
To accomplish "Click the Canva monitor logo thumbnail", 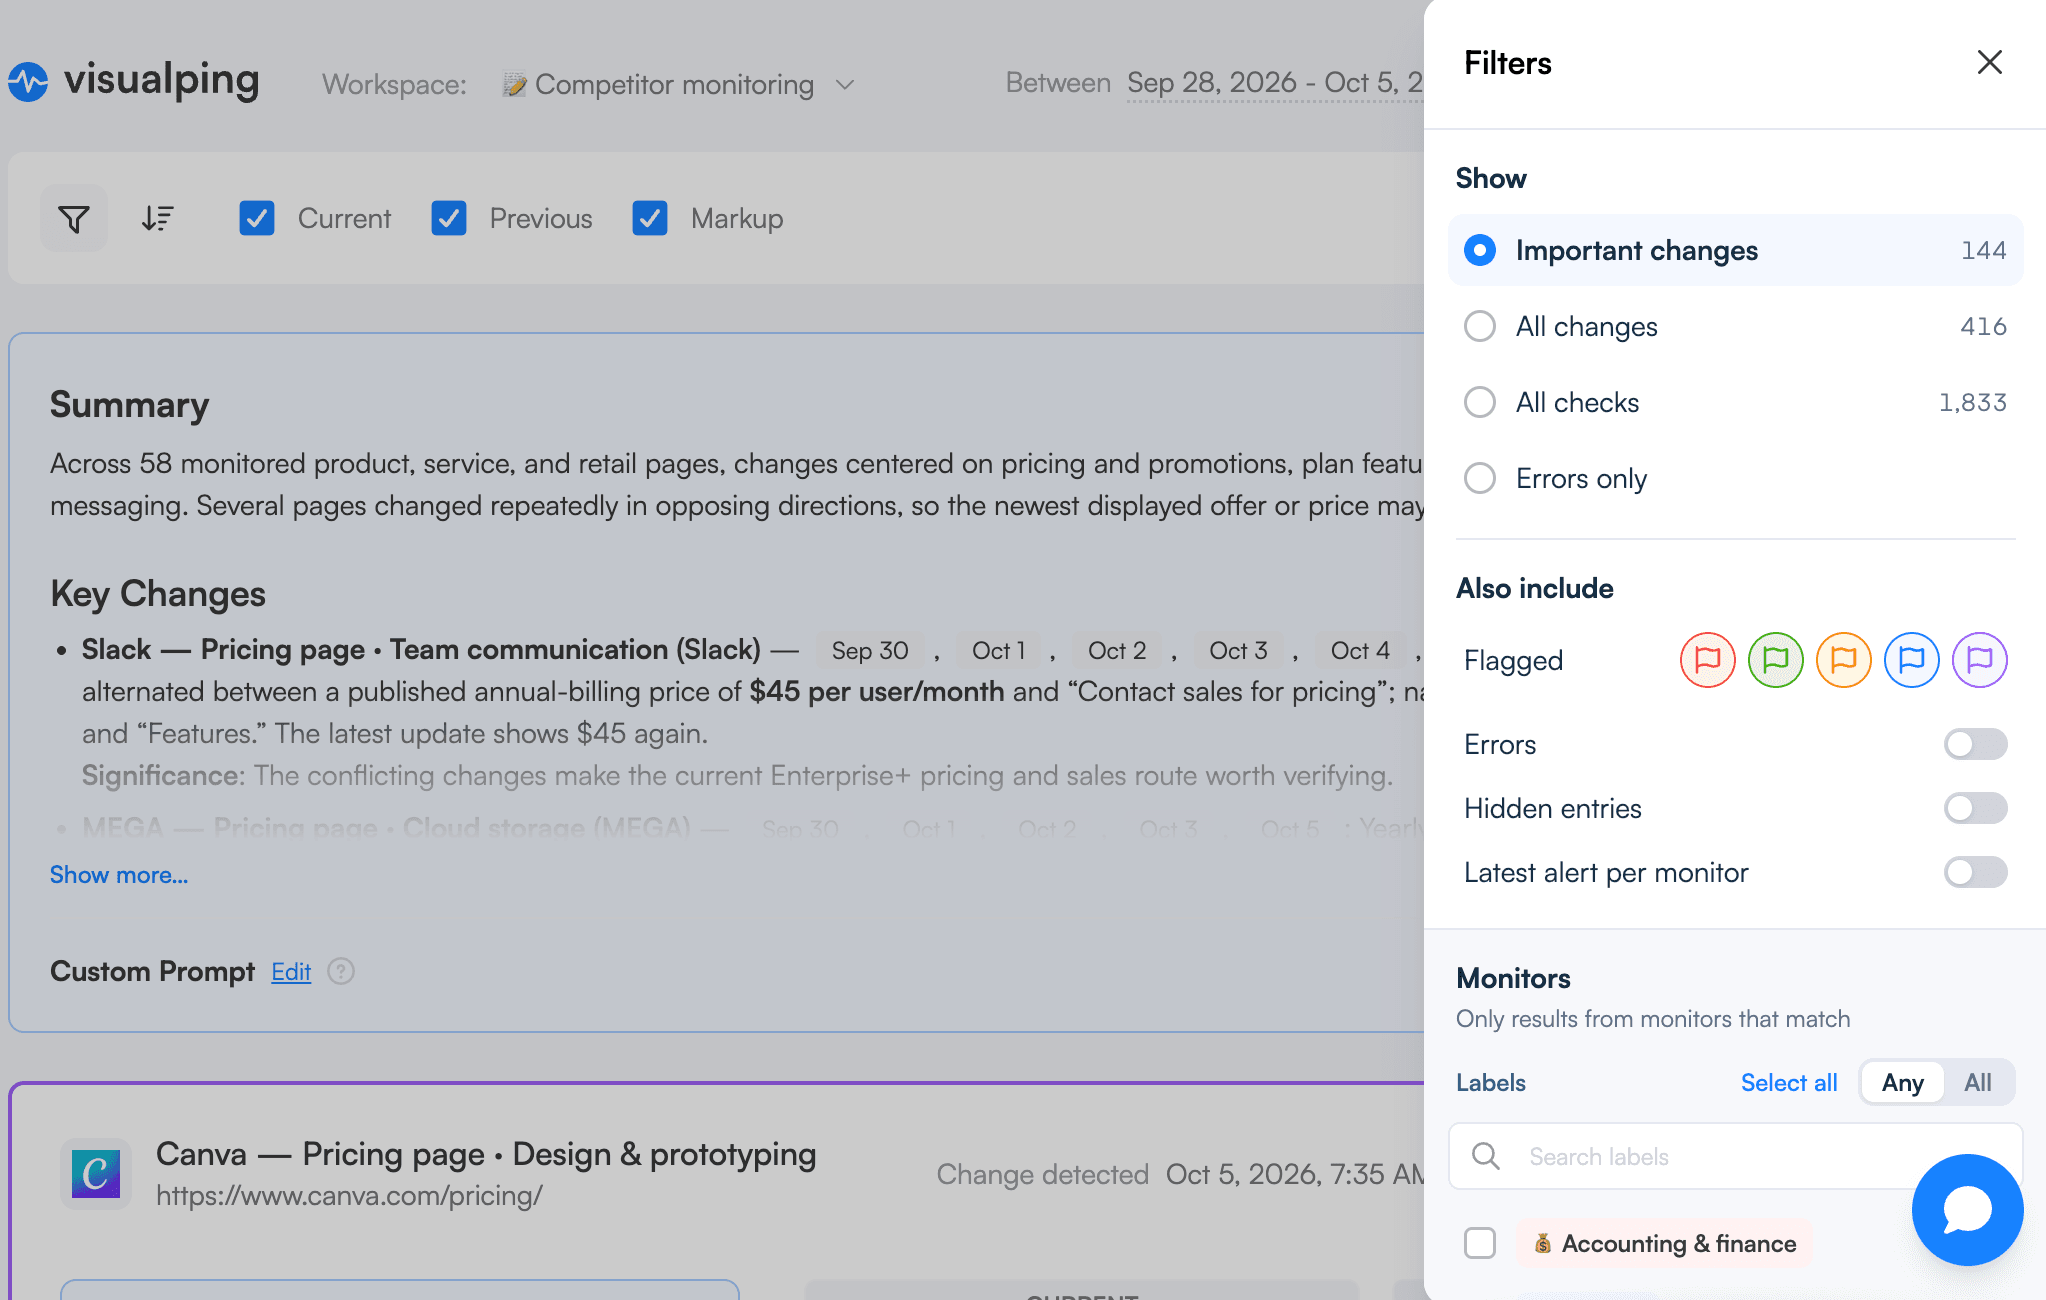I will point(96,1174).
